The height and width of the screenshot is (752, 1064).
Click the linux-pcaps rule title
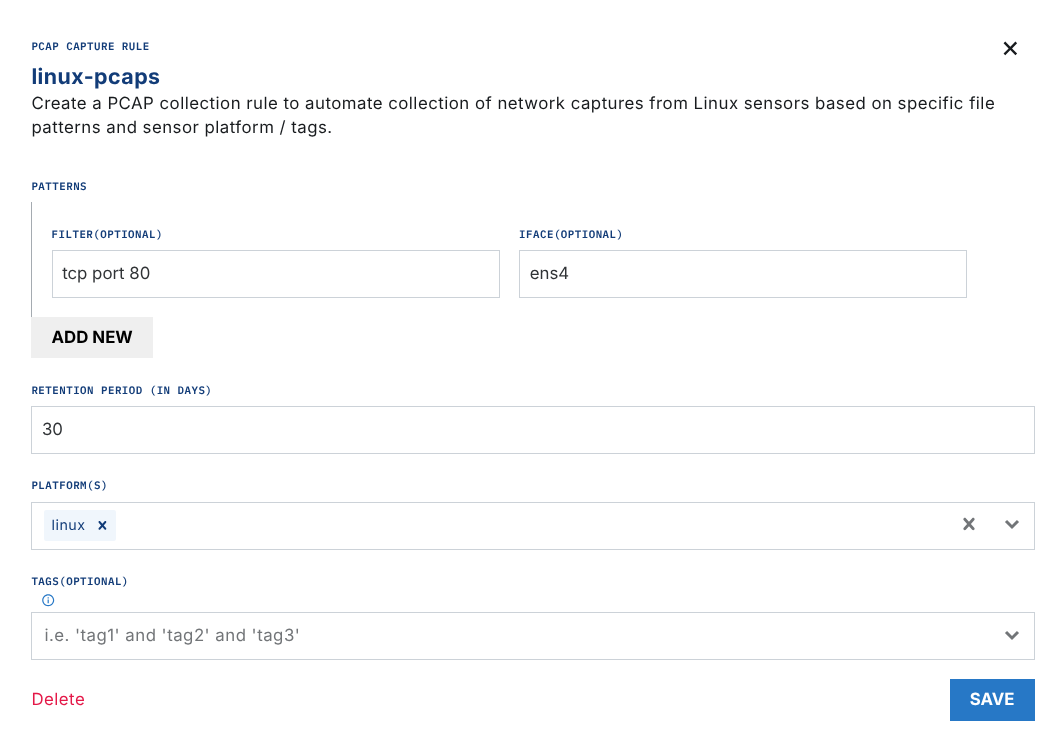(x=96, y=76)
